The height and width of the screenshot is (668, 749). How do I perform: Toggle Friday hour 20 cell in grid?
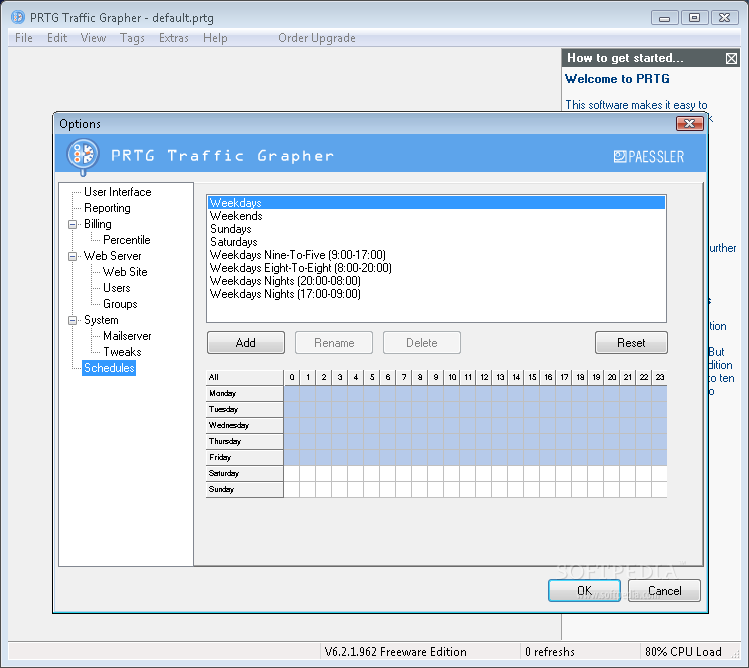(612, 458)
